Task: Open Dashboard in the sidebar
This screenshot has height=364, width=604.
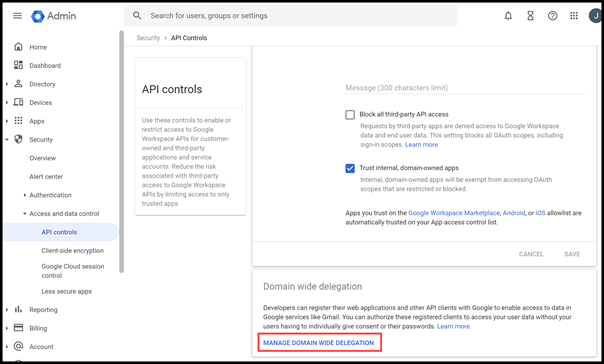Action: (45, 65)
